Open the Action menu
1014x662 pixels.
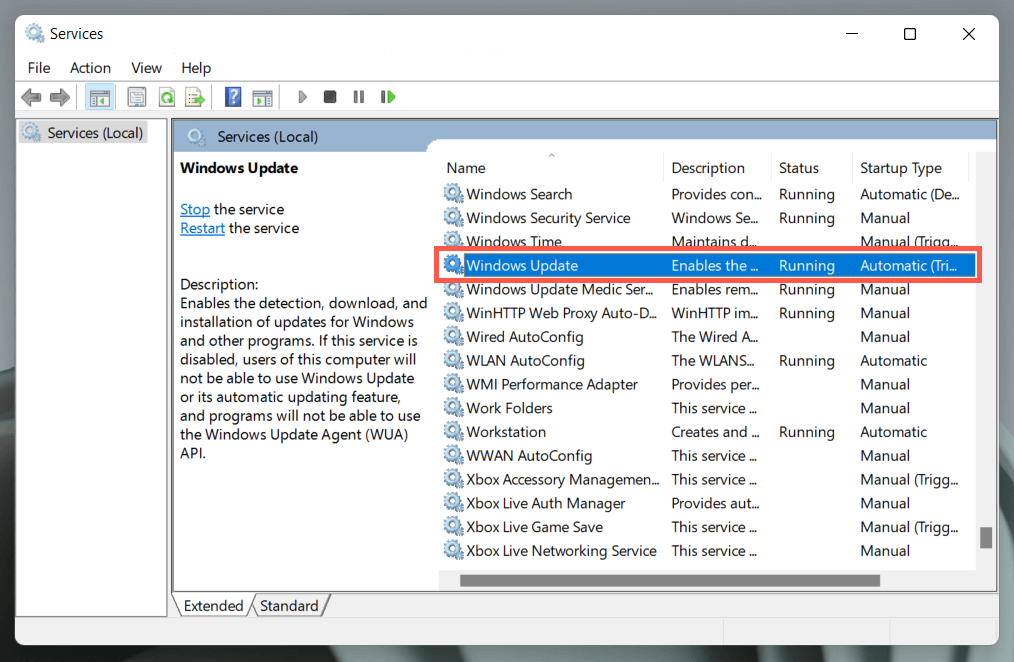point(91,68)
